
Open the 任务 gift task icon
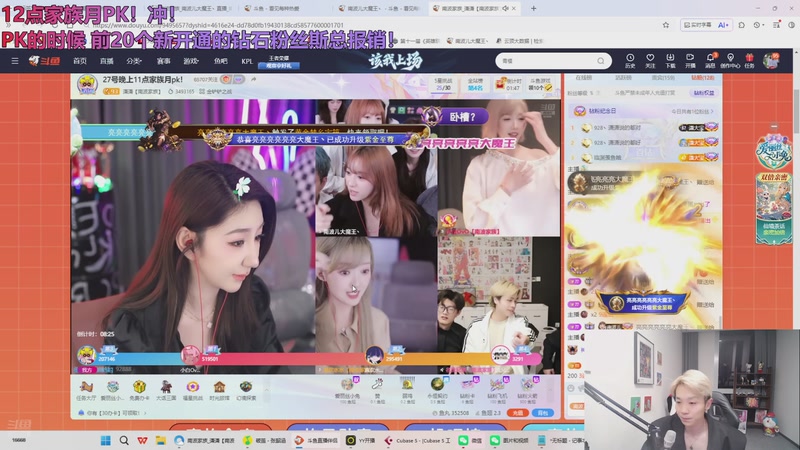click(749, 61)
